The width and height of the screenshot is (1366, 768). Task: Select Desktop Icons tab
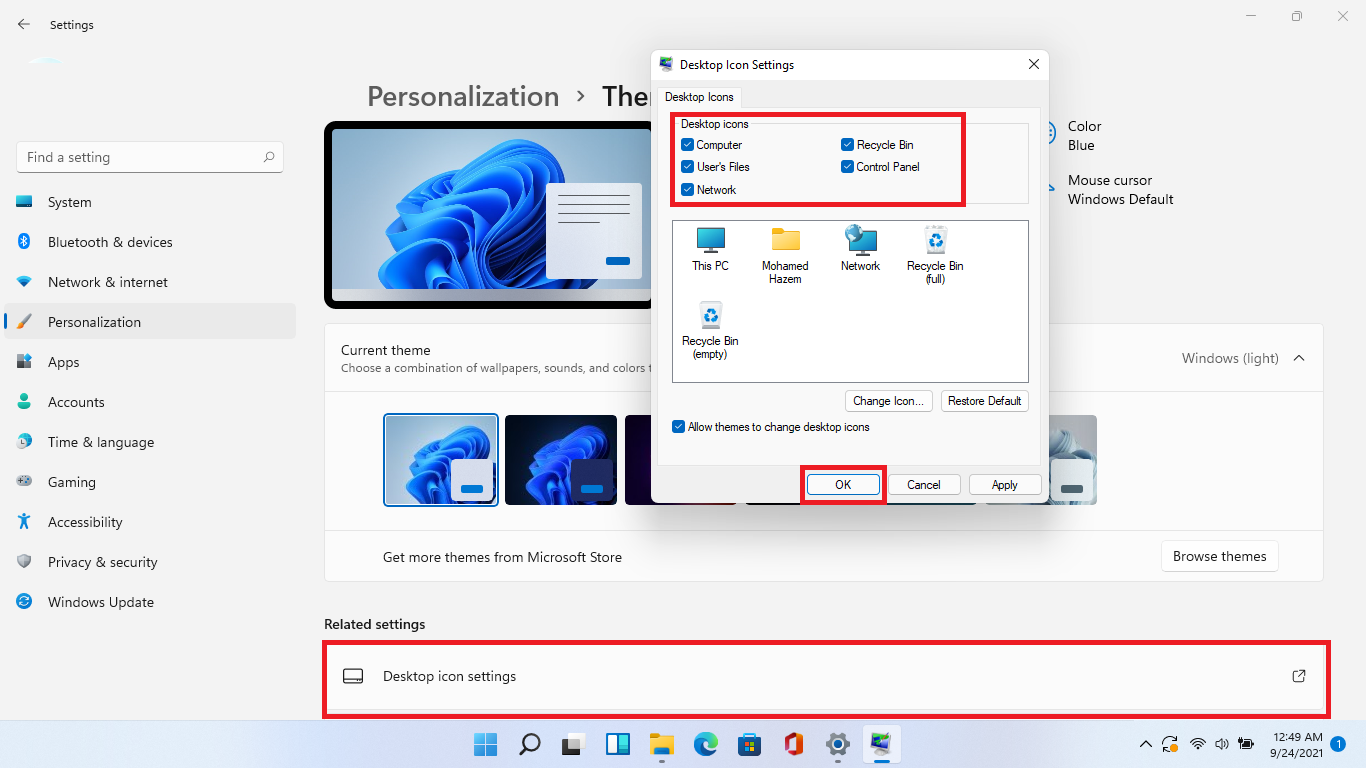tap(699, 97)
